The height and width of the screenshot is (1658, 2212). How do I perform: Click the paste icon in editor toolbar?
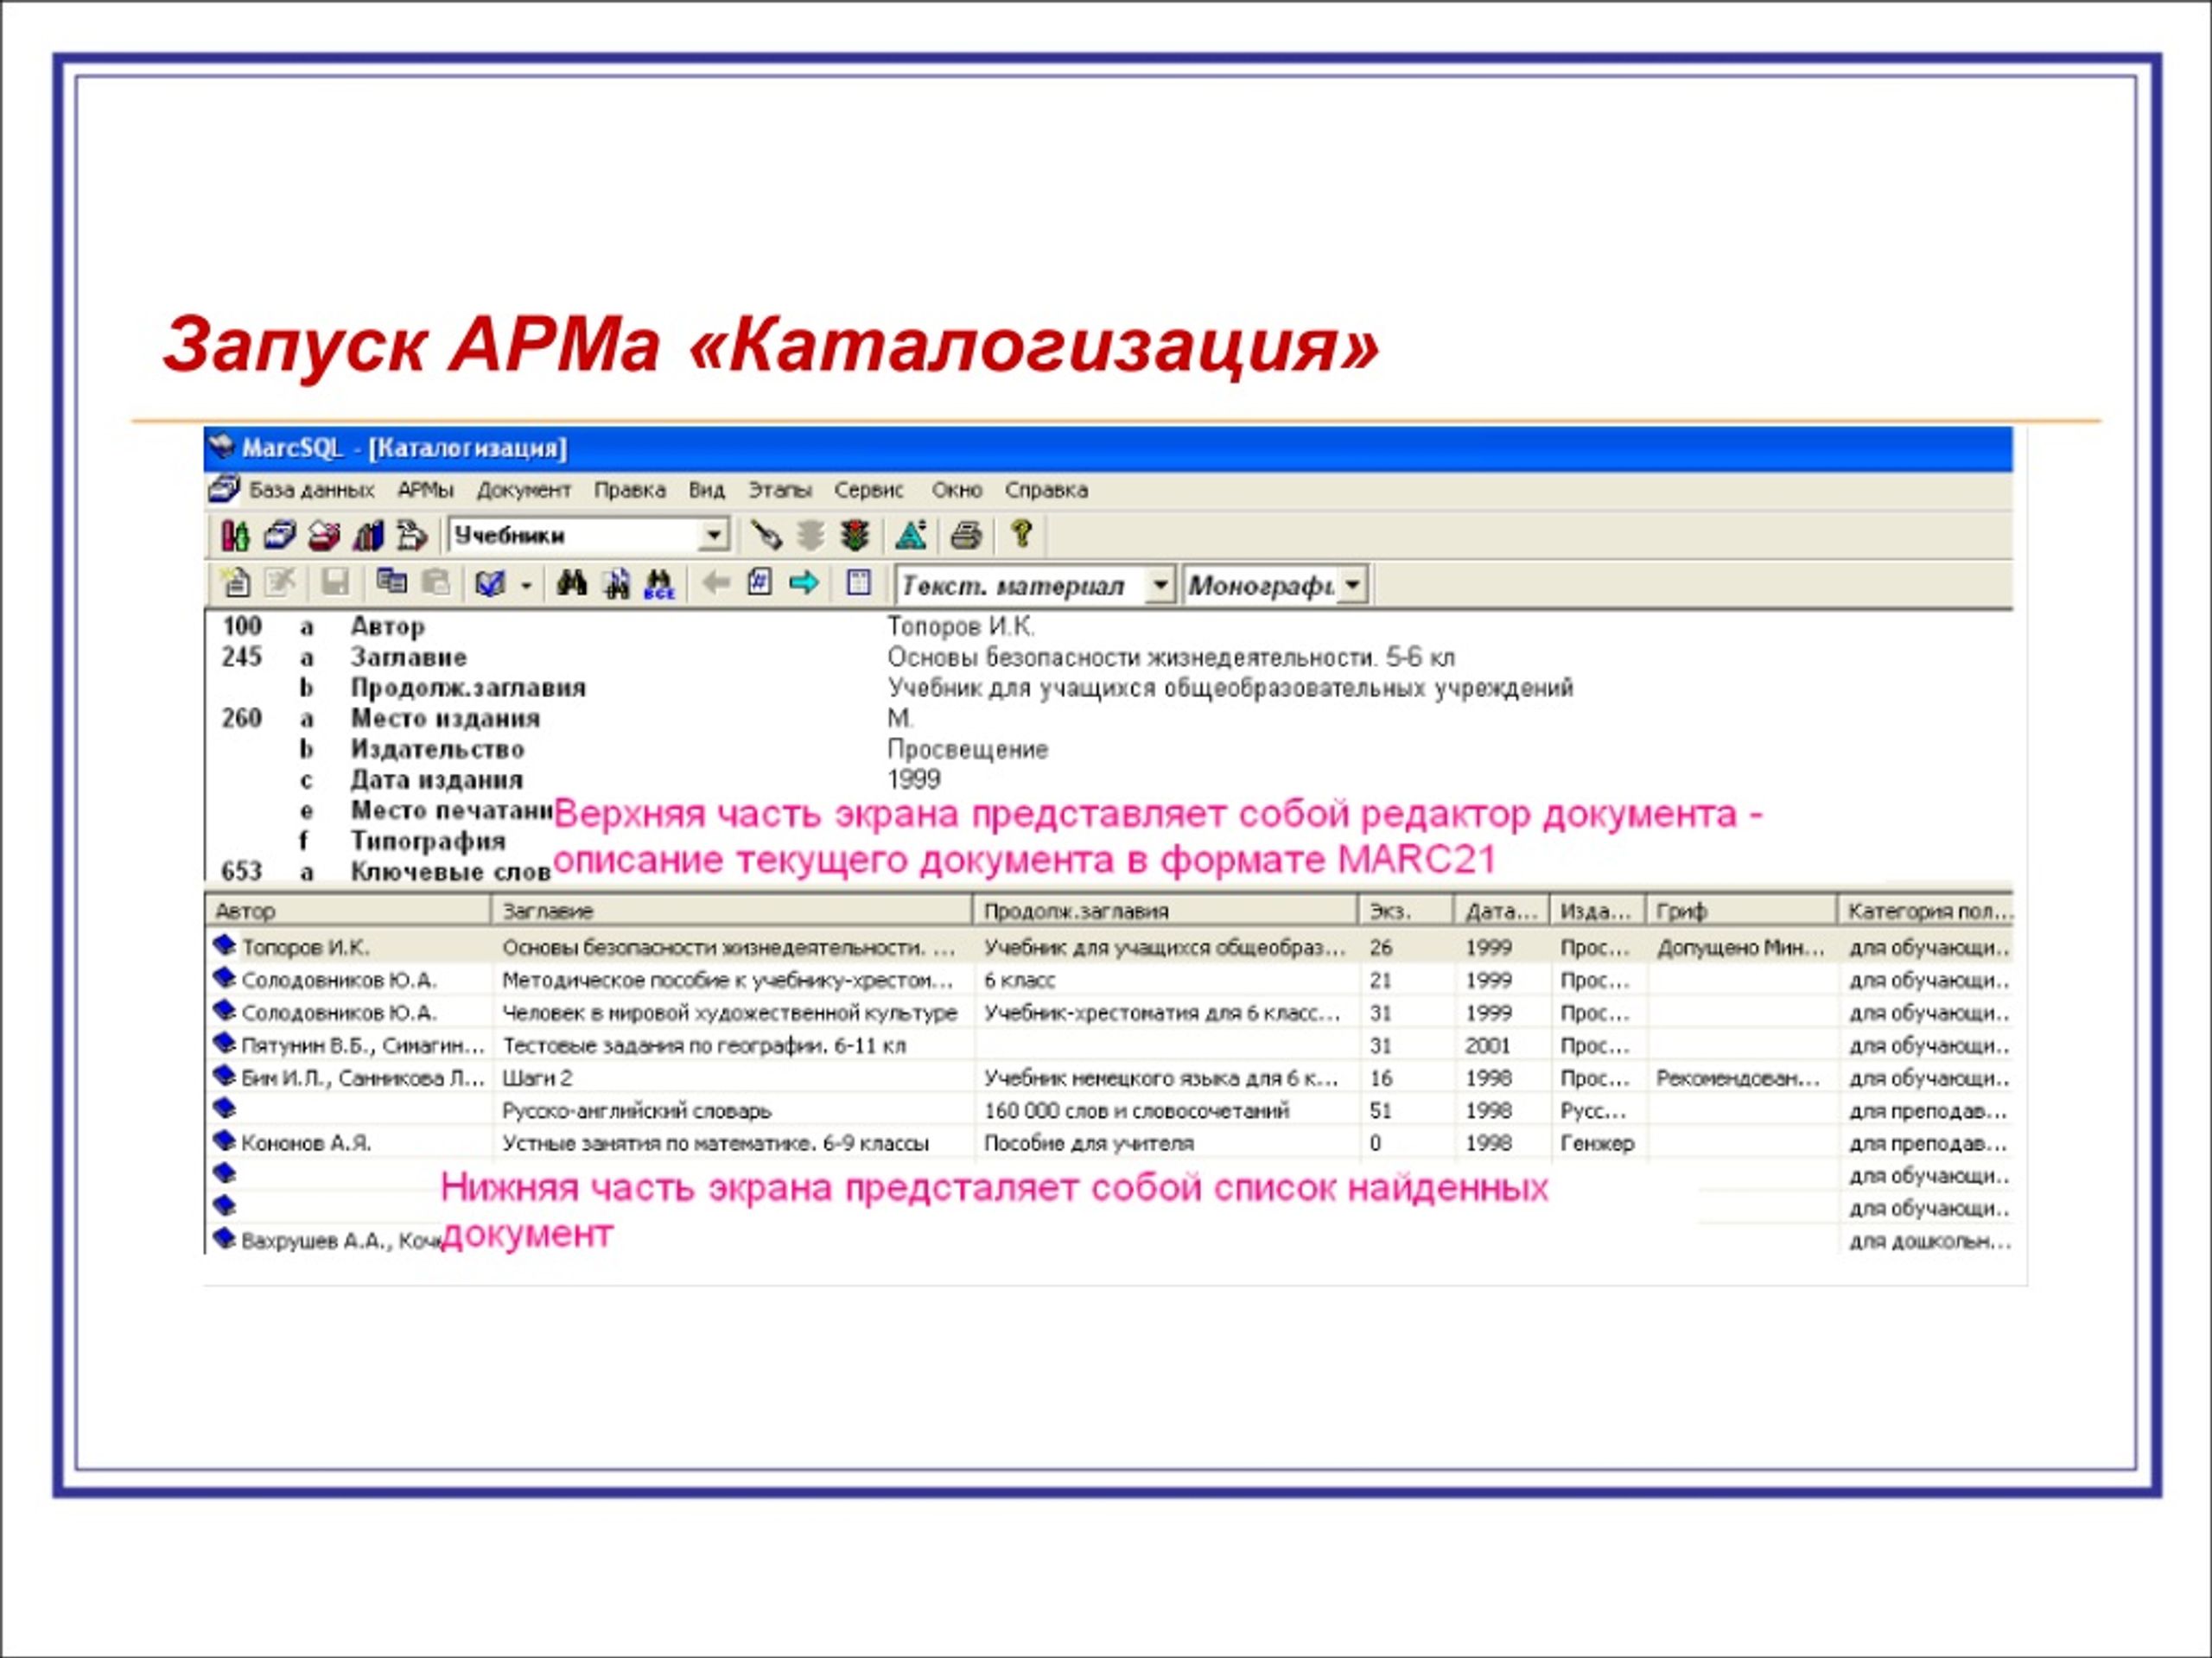436,582
